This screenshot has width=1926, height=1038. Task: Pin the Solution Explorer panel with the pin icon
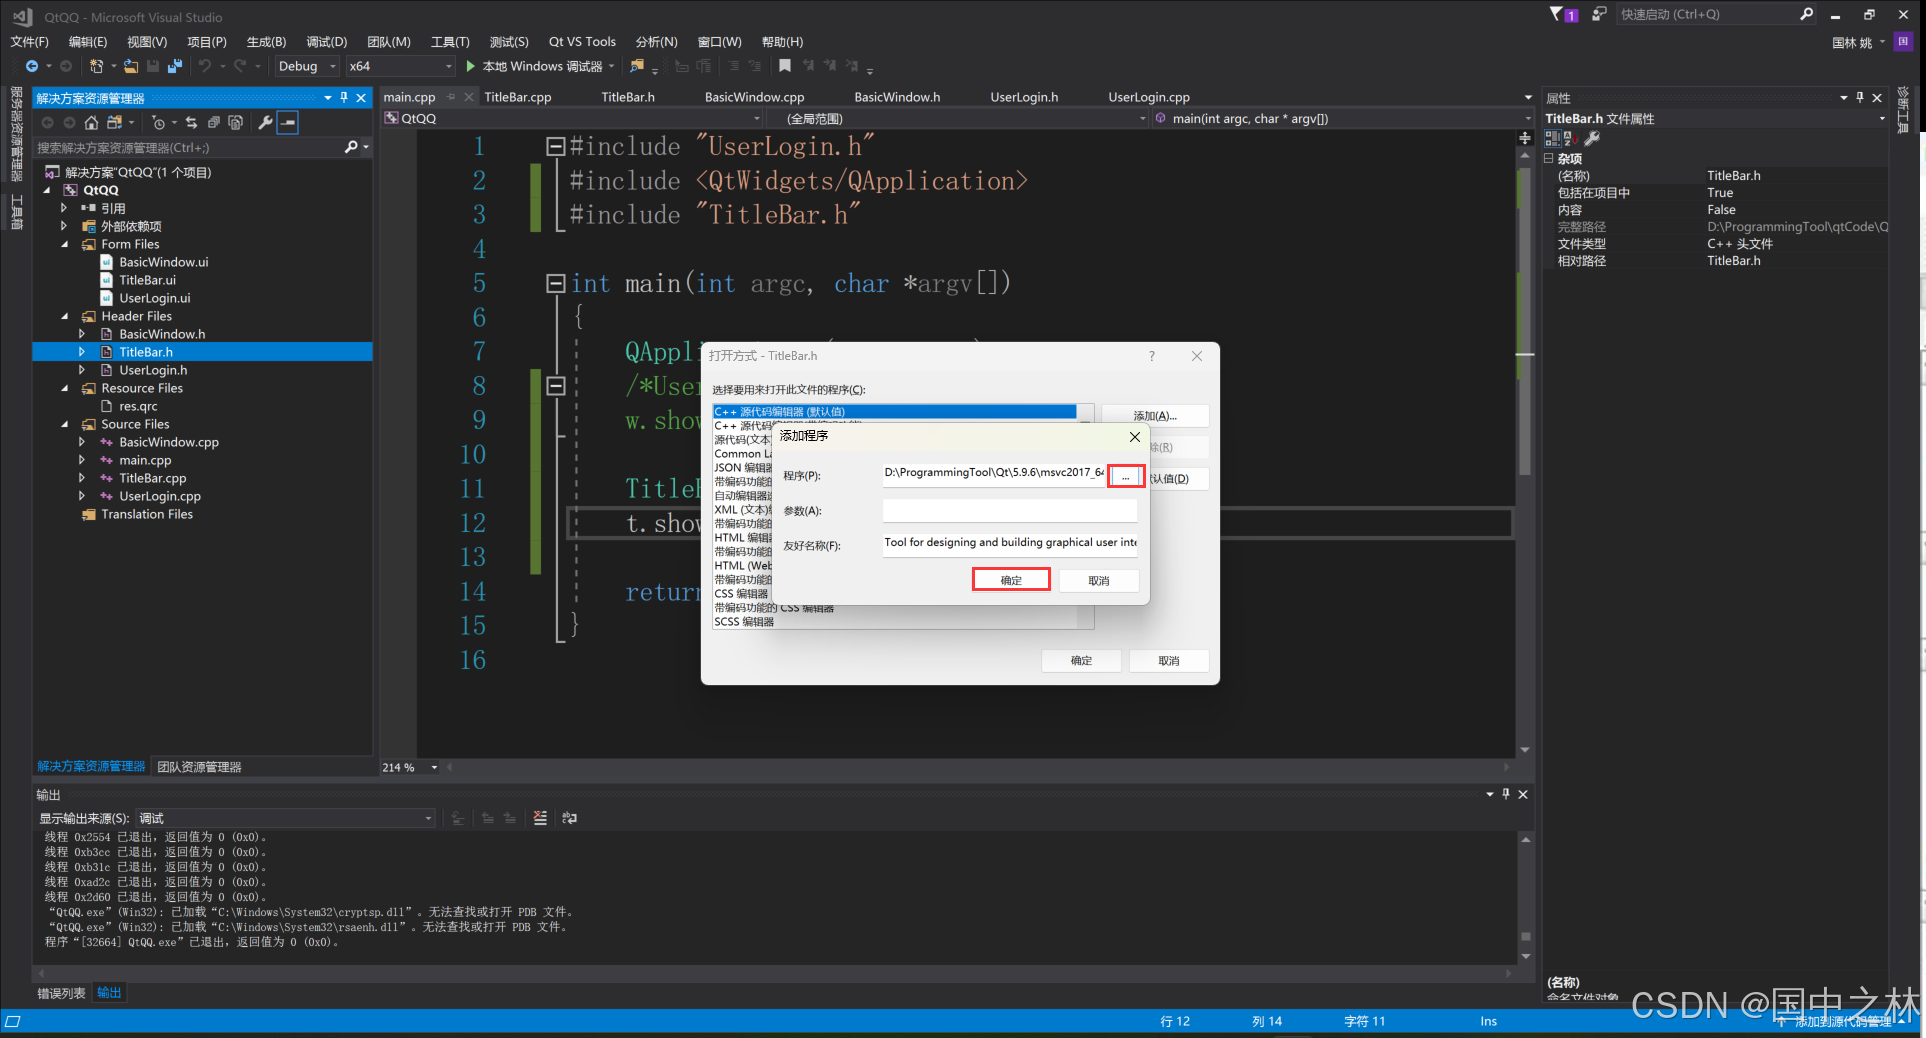[344, 97]
